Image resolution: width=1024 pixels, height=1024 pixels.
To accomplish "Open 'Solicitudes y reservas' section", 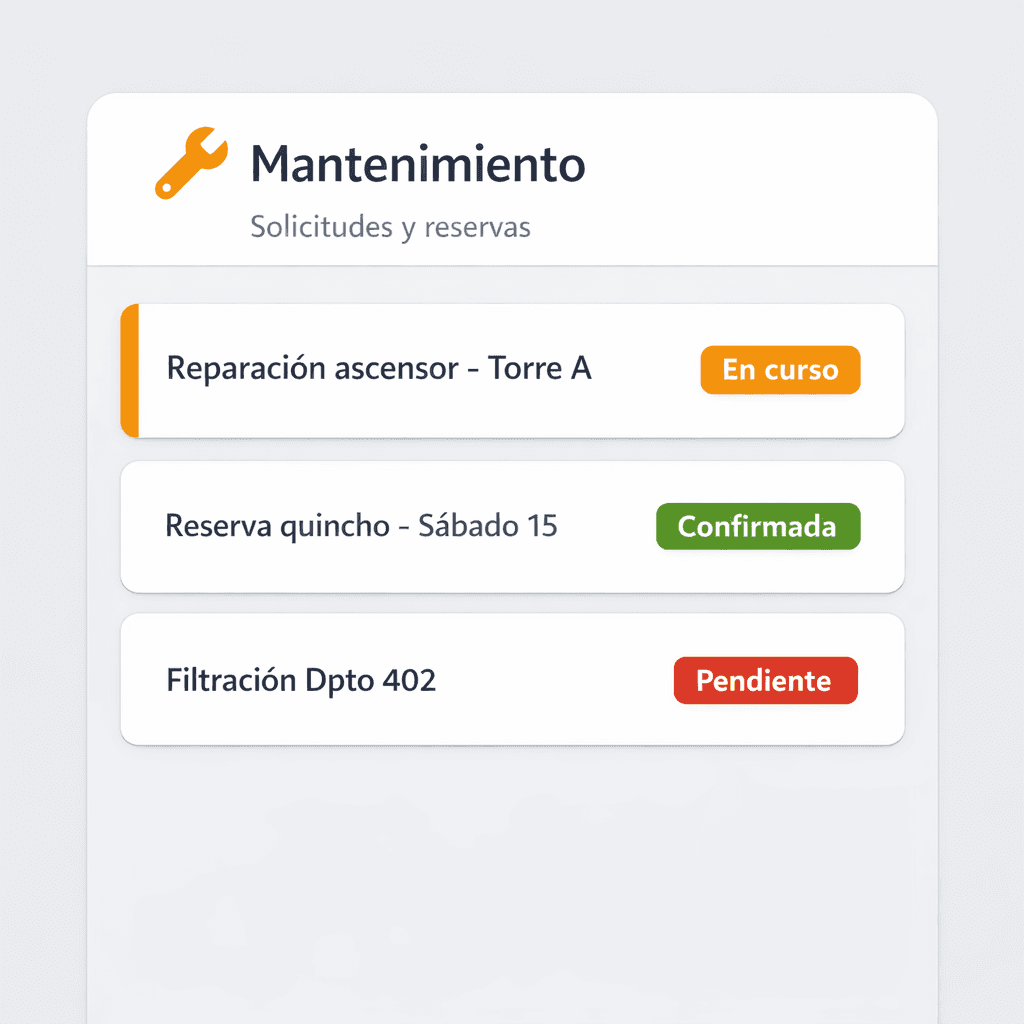I will (390, 227).
